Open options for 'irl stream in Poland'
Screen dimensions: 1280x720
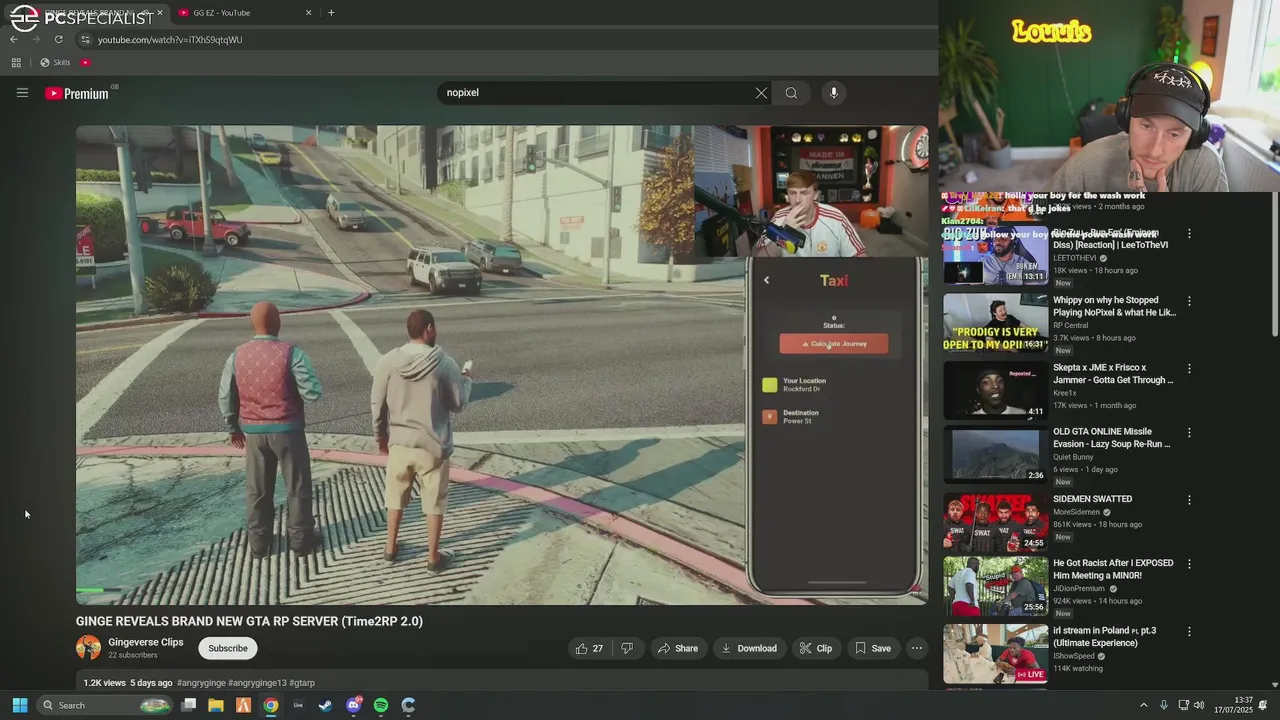[1189, 632]
